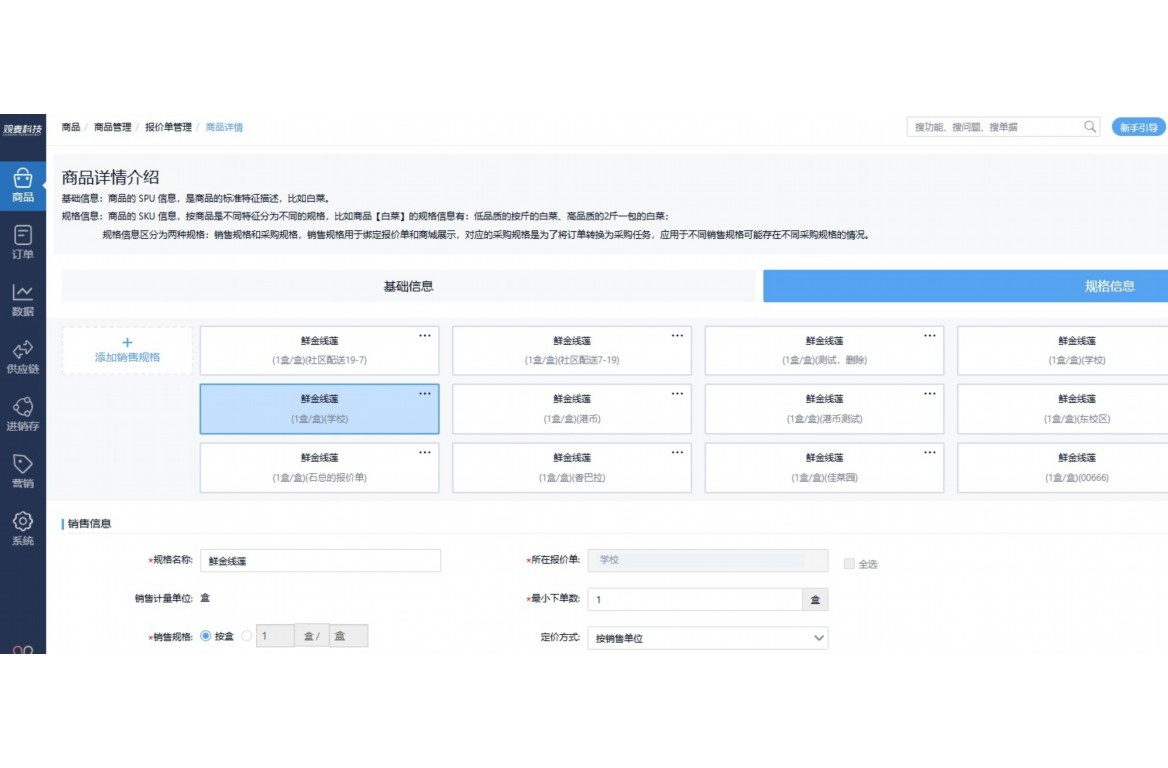
Task: Open more menu on 港币测试 card
Action: 930,394
